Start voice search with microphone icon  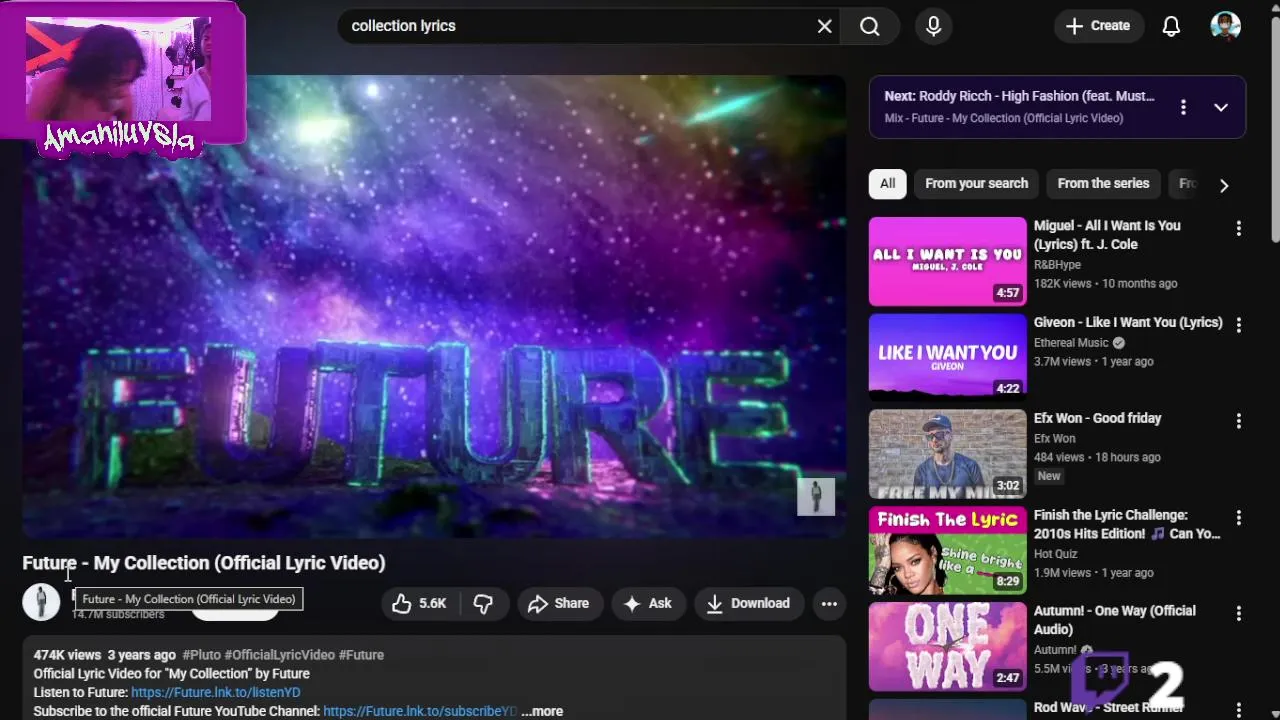pos(933,26)
